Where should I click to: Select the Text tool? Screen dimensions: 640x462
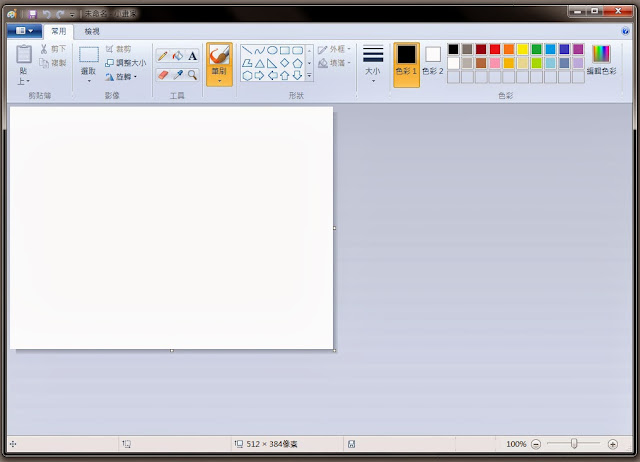193,56
